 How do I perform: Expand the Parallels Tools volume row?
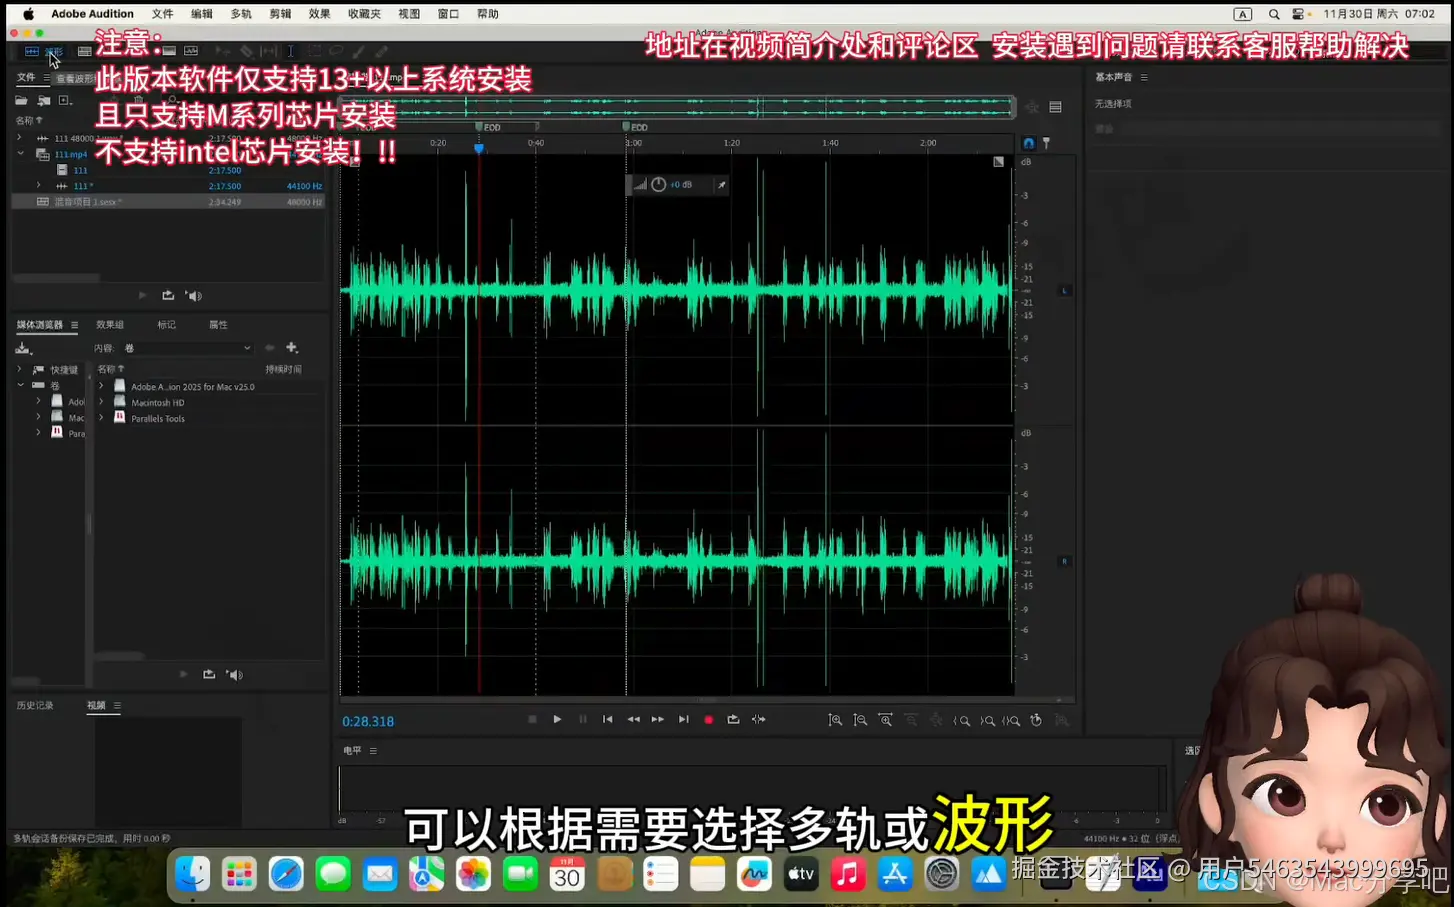pos(101,418)
